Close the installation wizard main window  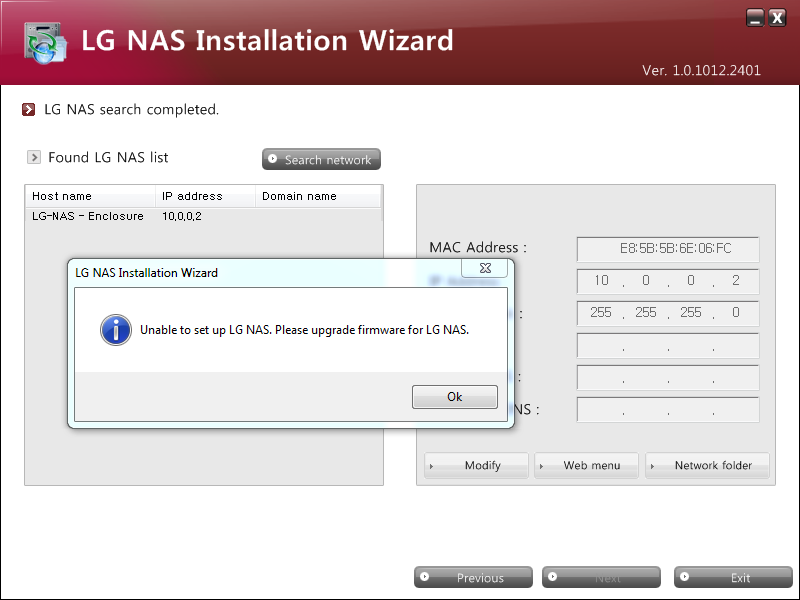(777, 18)
